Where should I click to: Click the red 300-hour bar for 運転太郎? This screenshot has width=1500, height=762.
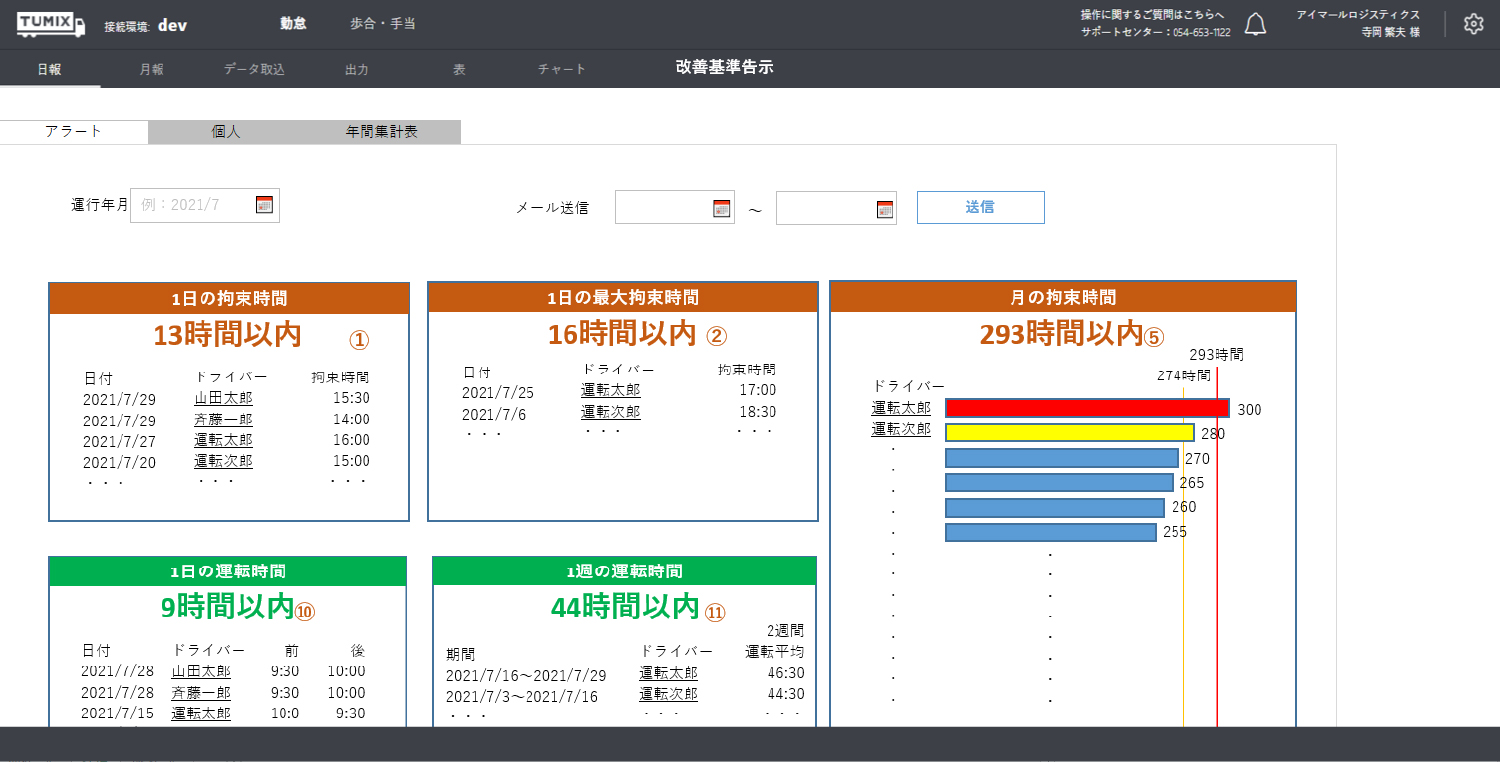1086,408
